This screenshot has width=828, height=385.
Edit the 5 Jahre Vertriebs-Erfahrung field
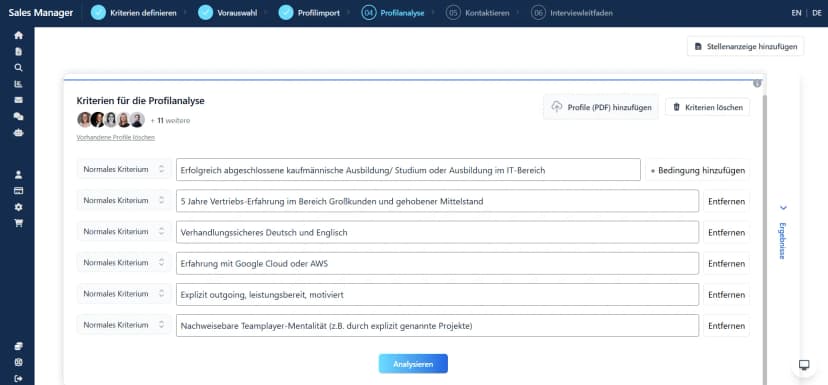click(437, 201)
